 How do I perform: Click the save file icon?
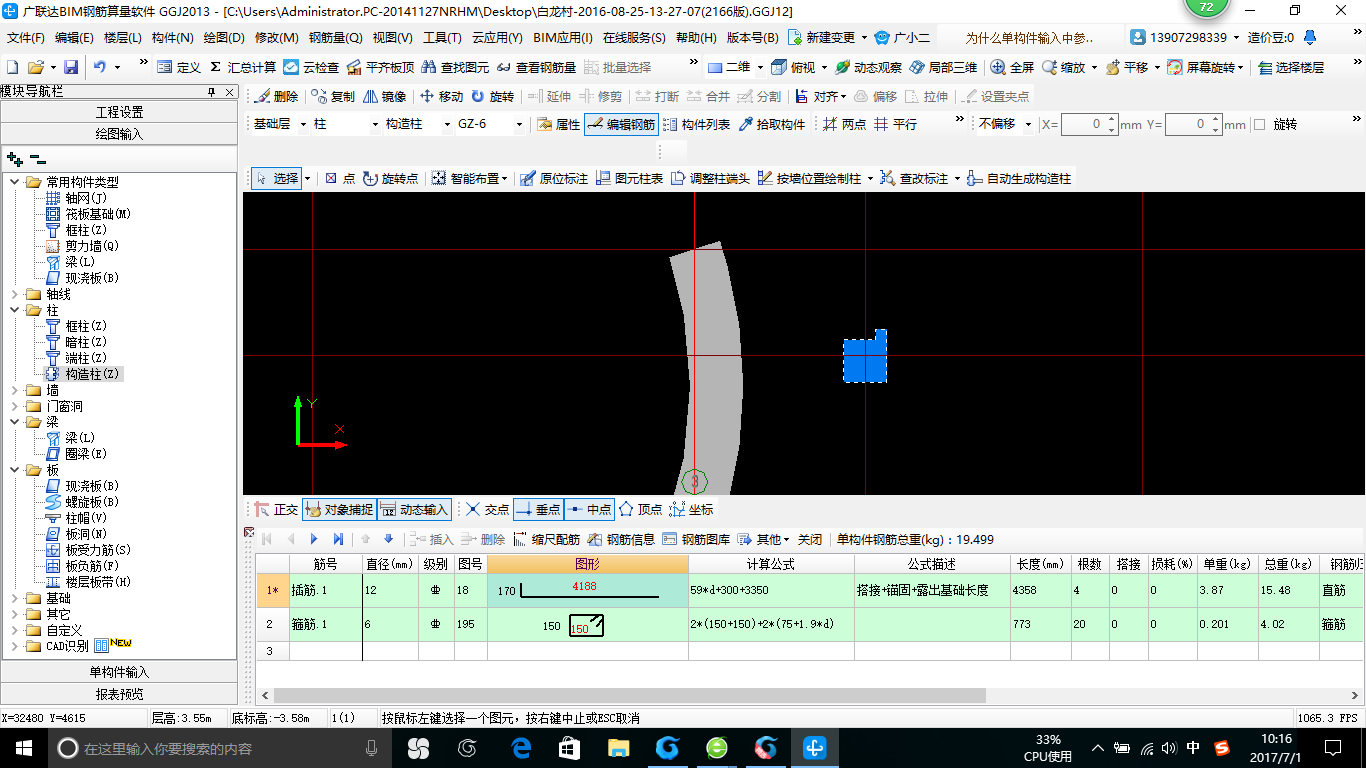pyautogui.click(x=71, y=67)
